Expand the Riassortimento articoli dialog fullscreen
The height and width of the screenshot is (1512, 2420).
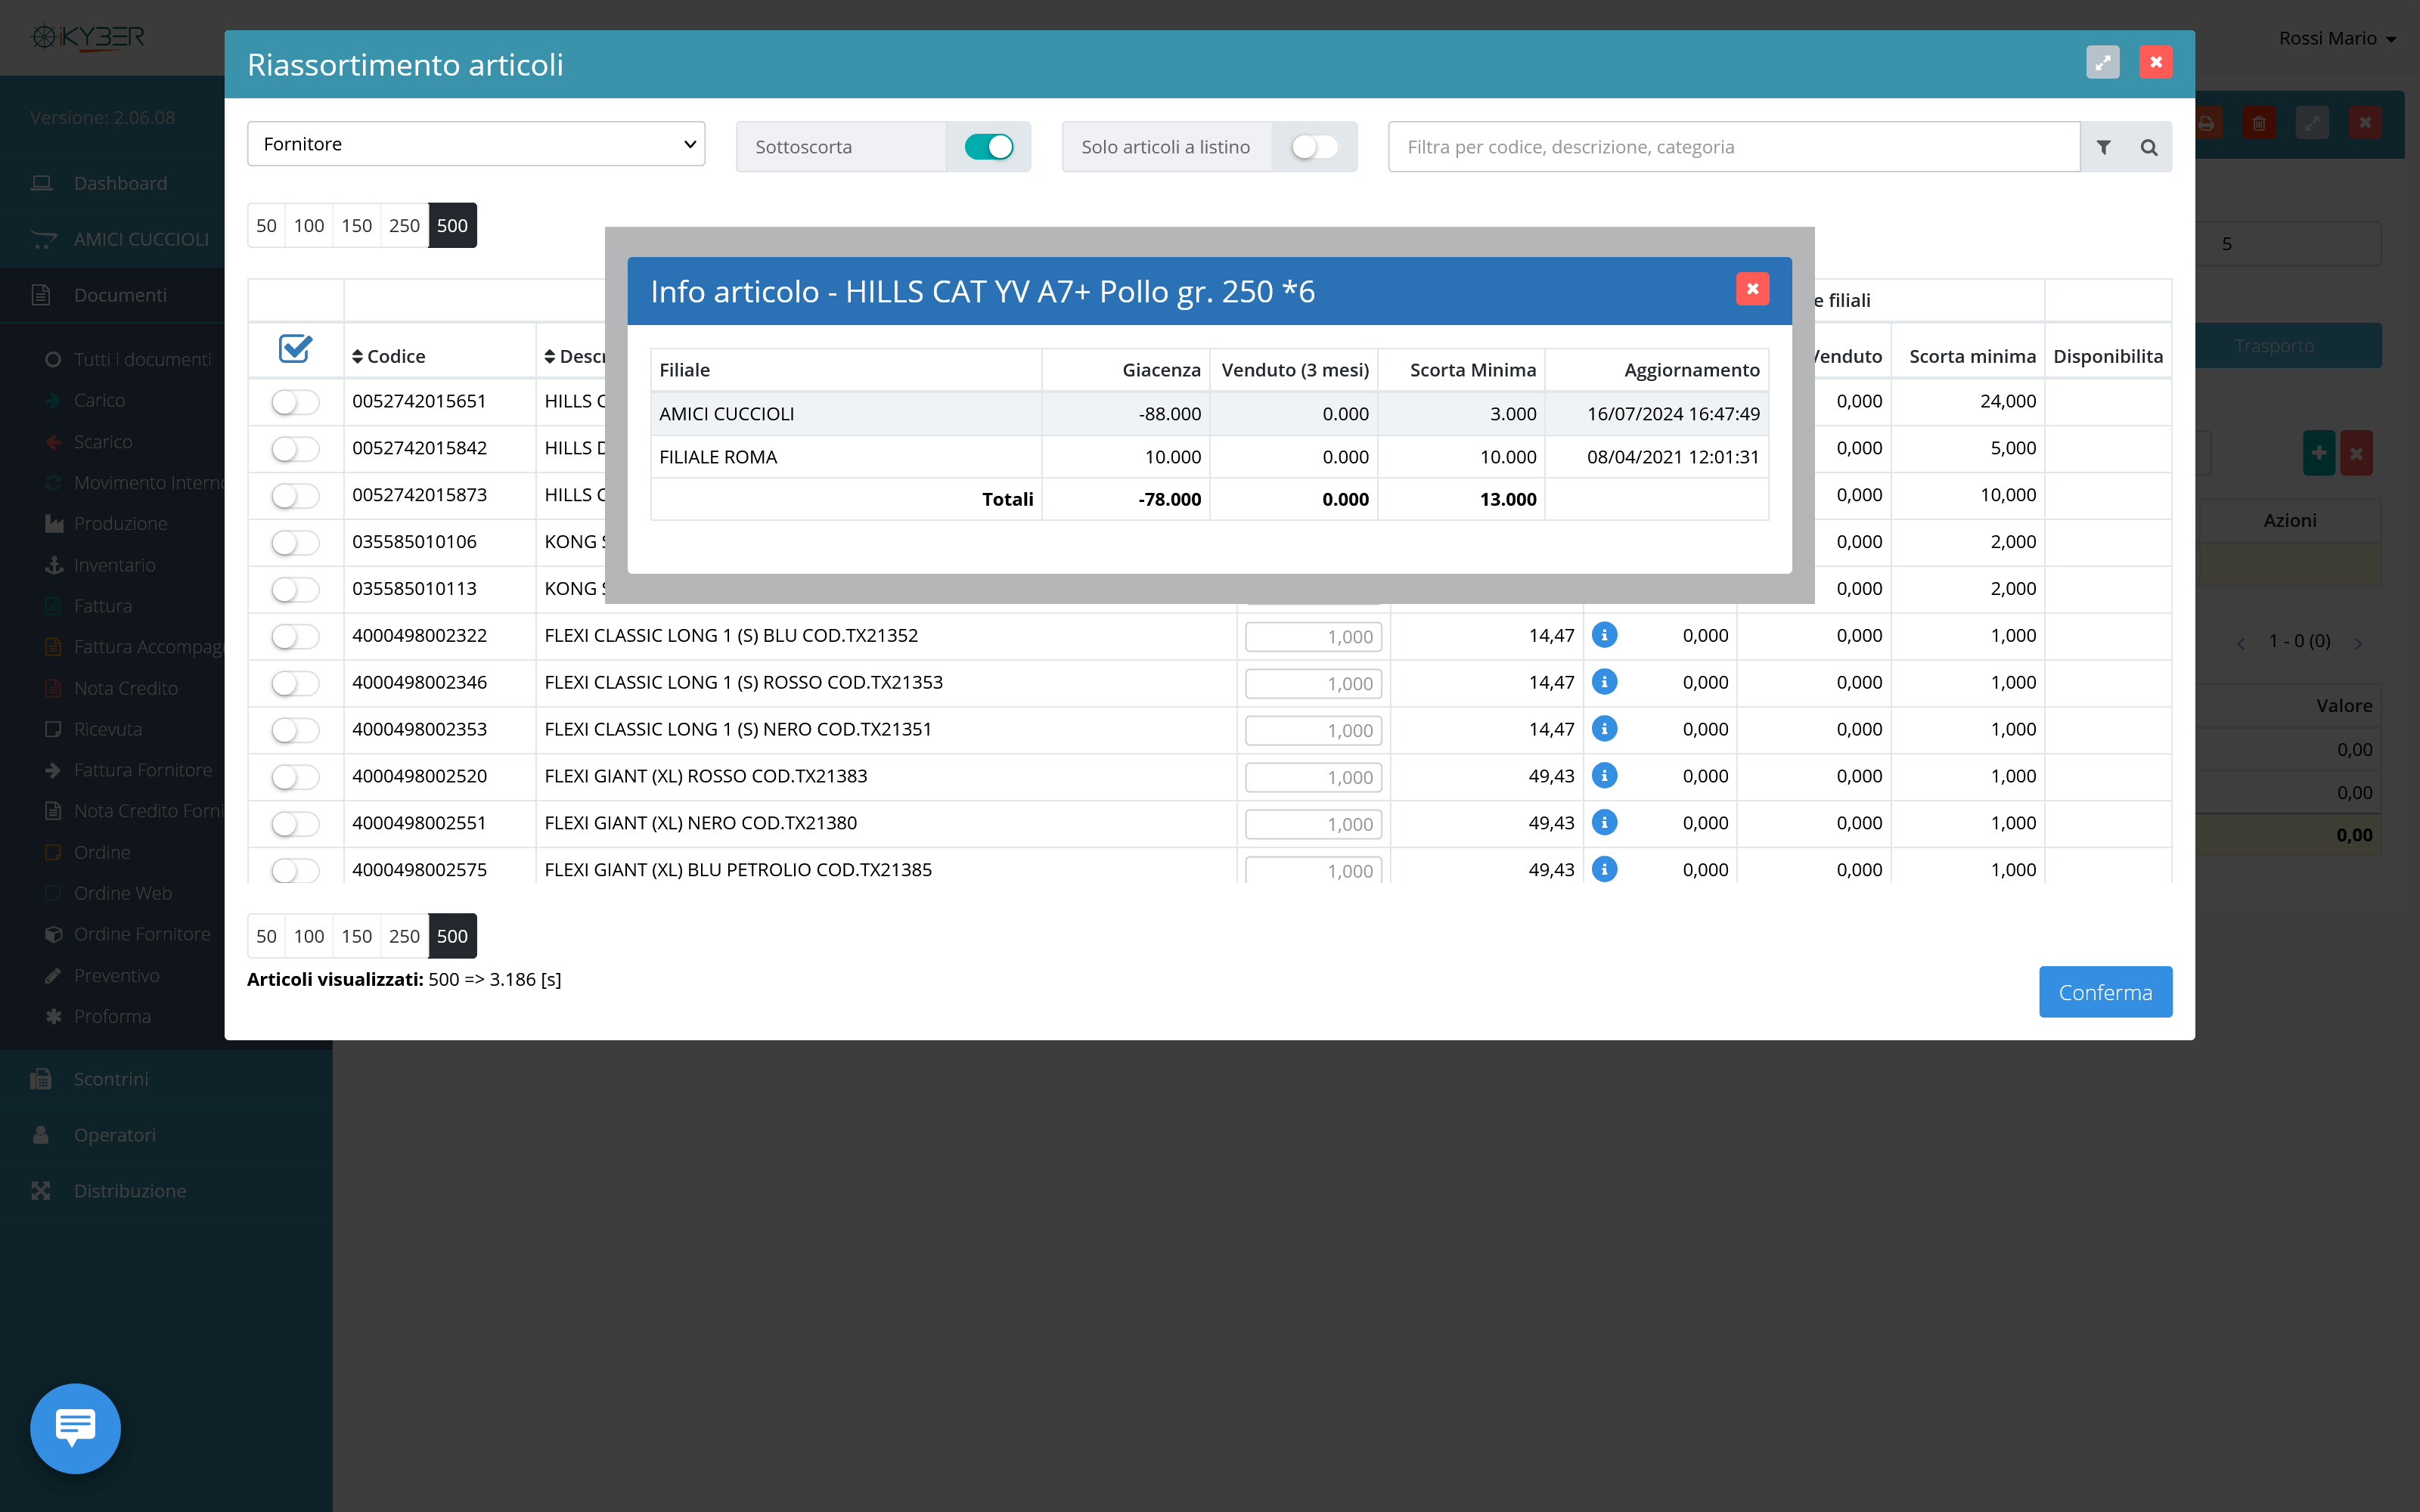(2103, 62)
